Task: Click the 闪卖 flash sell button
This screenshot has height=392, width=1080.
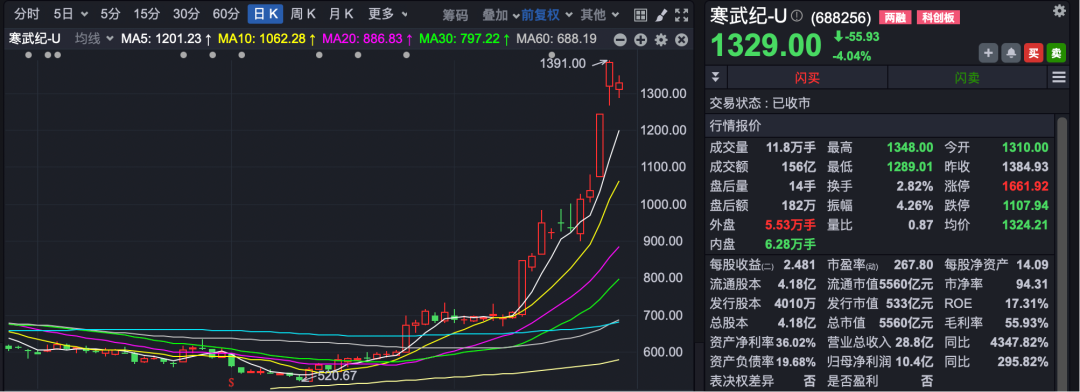Action: 967,78
